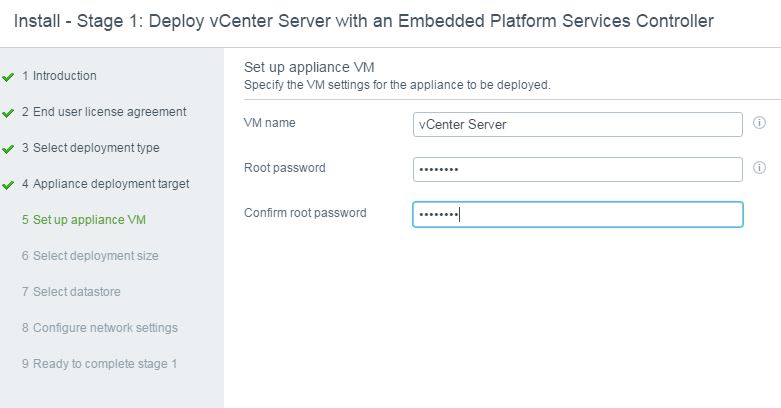The height and width of the screenshot is (408, 781).
Task: Click the checkmark beside End user license agreement
Action: click(x=7, y=113)
